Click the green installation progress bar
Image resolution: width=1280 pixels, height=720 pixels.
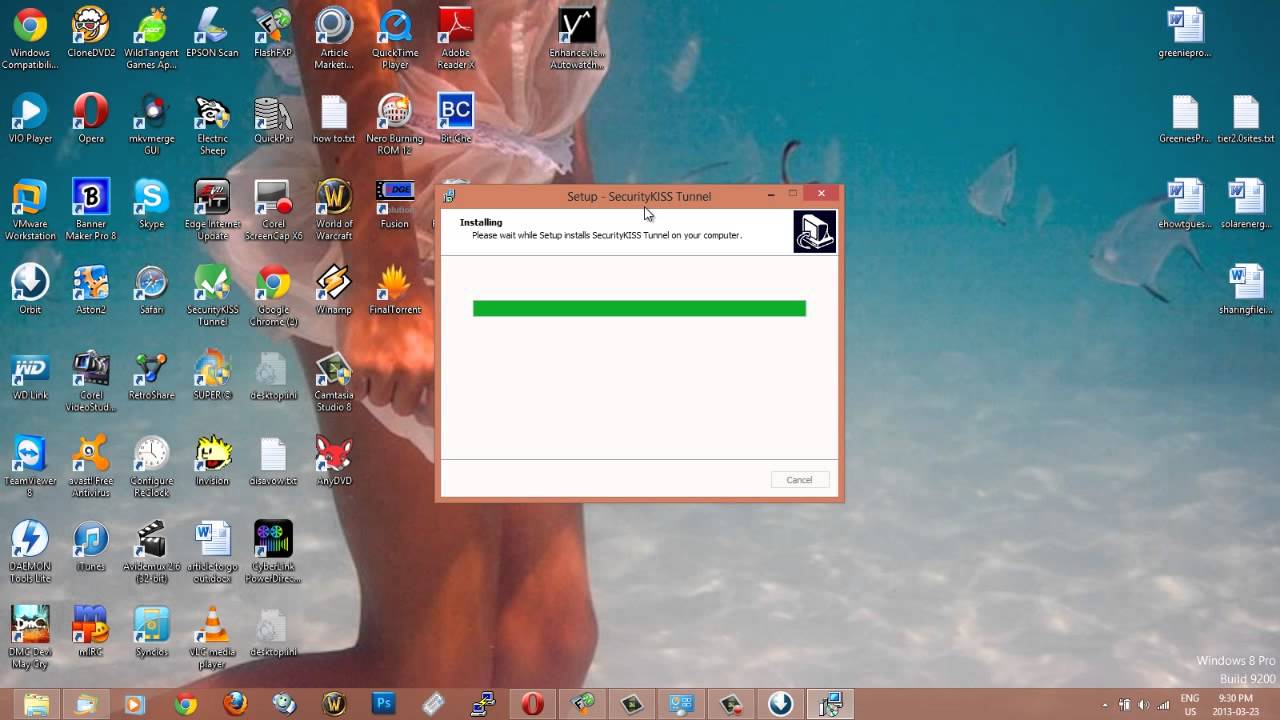click(639, 309)
